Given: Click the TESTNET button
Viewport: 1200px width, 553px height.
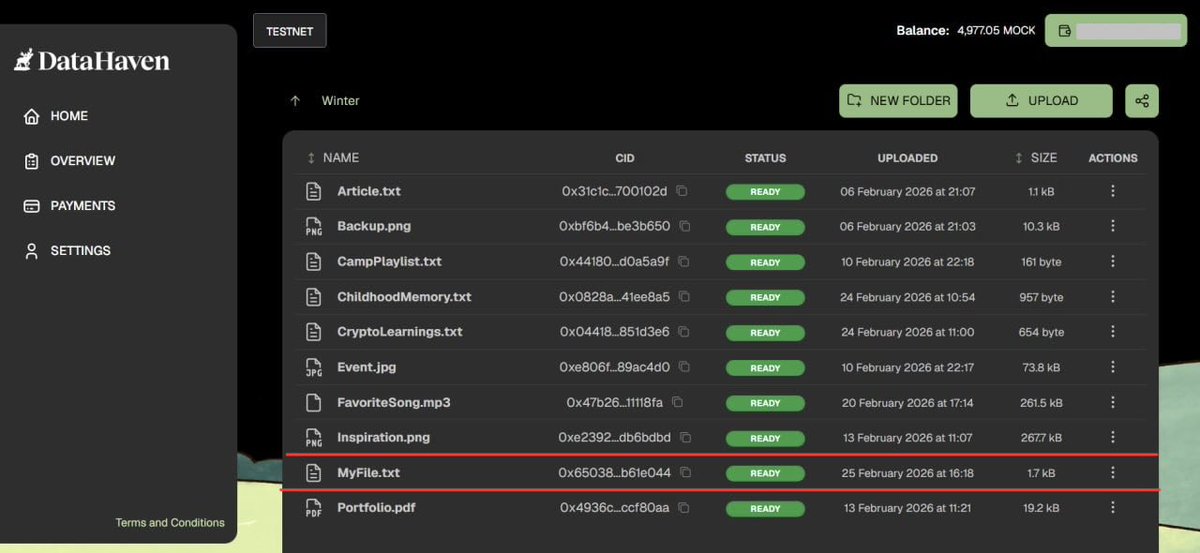Looking at the screenshot, I should (x=290, y=31).
